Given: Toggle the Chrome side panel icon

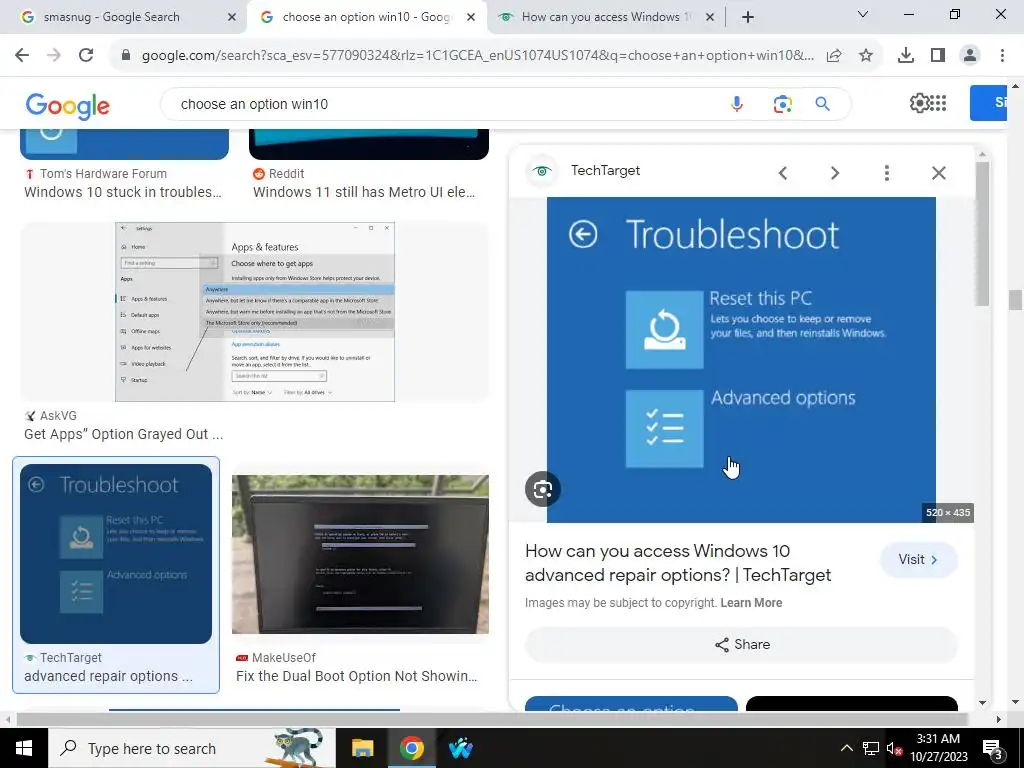Looking at the screenshot, I should [938, 56].
